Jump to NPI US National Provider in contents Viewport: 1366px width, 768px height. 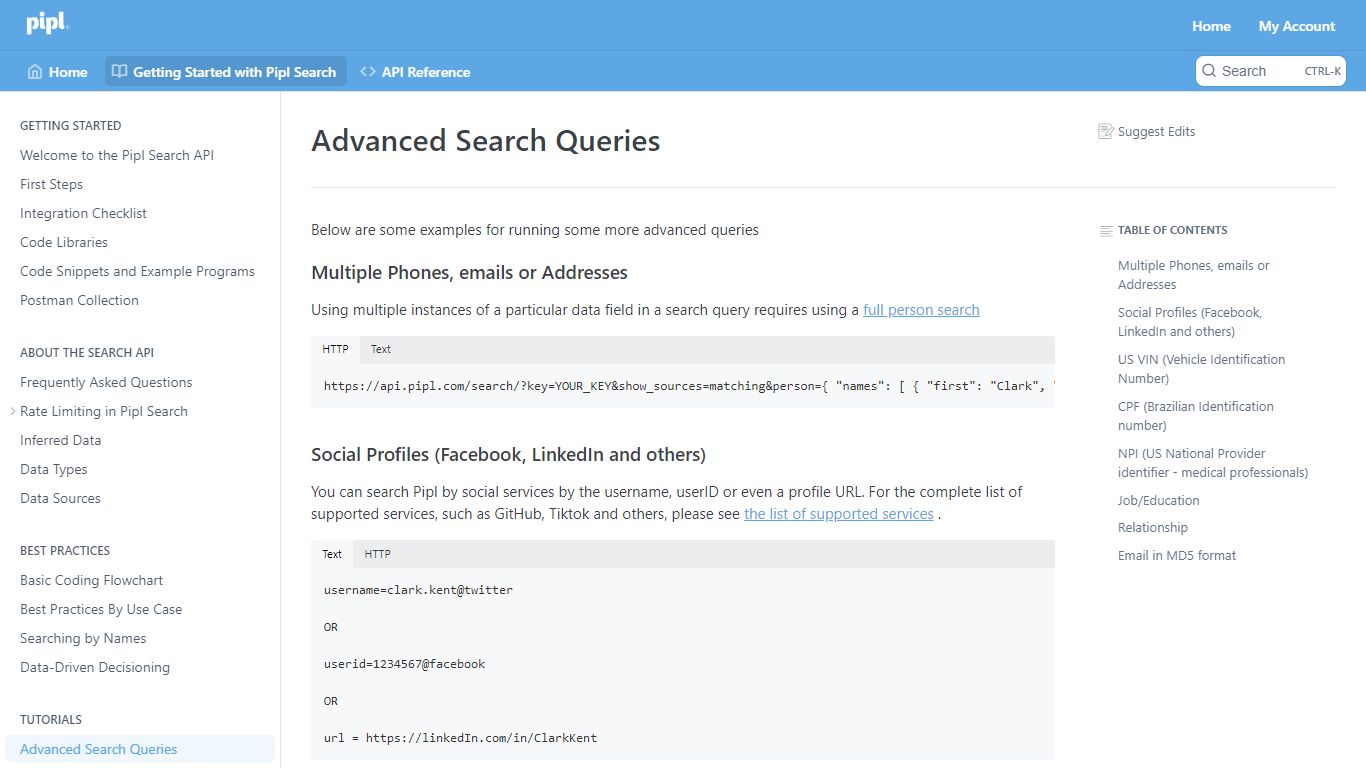1212,463
